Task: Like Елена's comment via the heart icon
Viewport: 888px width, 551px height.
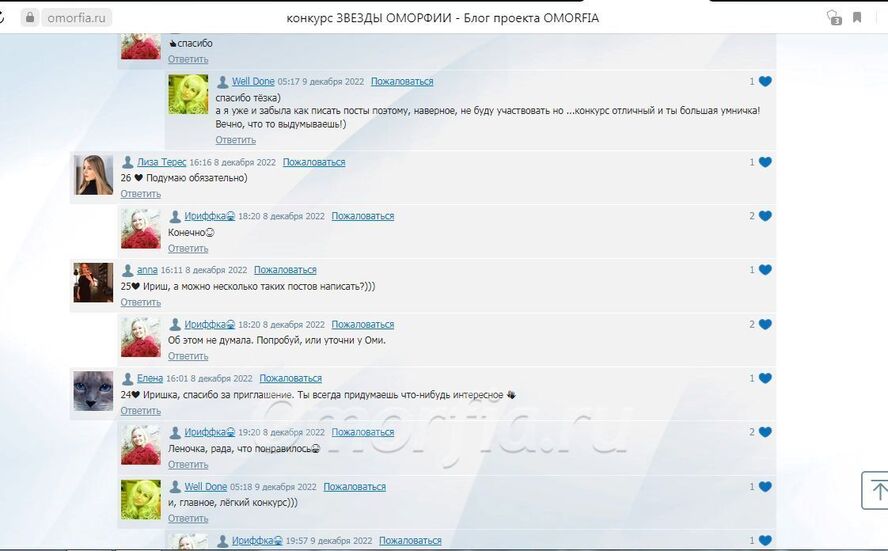Action: coord(765,378)
